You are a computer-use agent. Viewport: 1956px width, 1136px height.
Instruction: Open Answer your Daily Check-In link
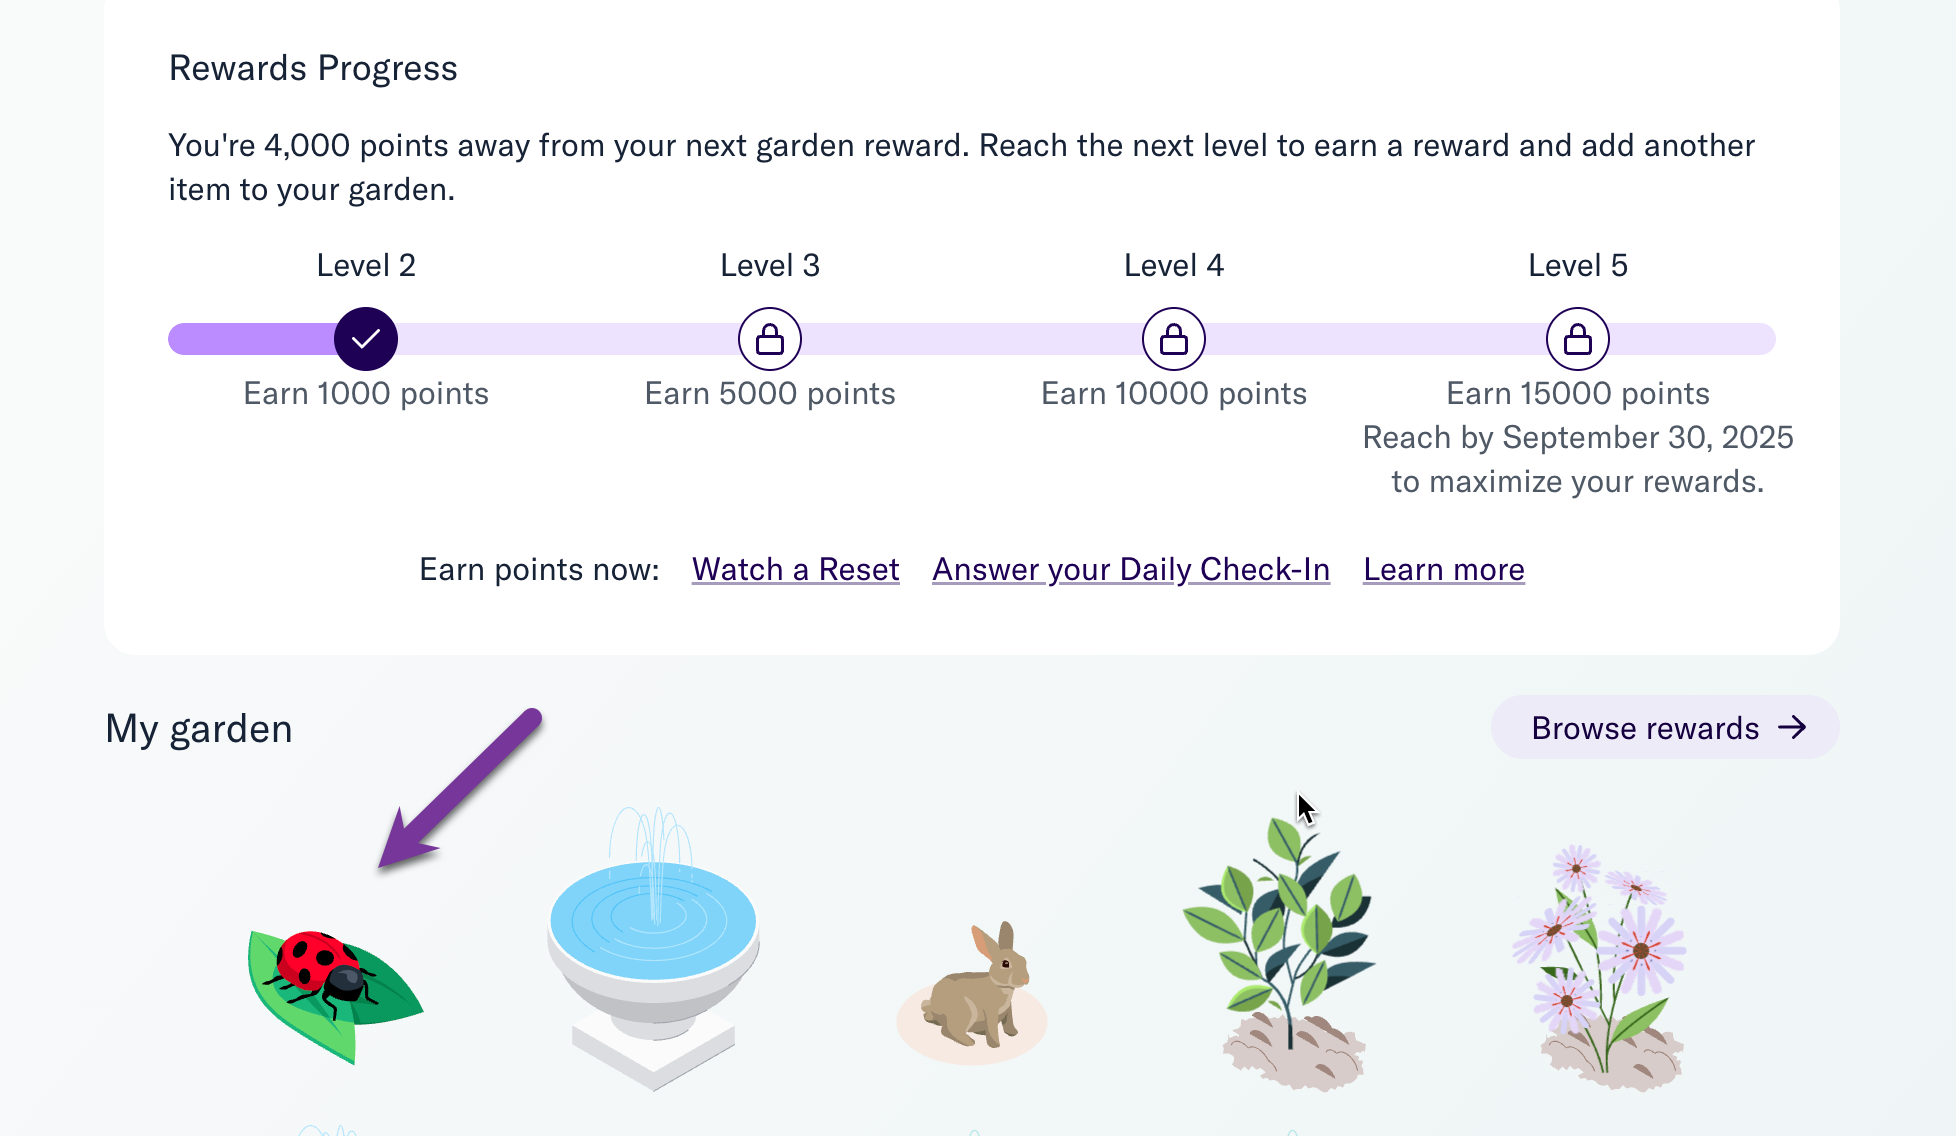1131,569
